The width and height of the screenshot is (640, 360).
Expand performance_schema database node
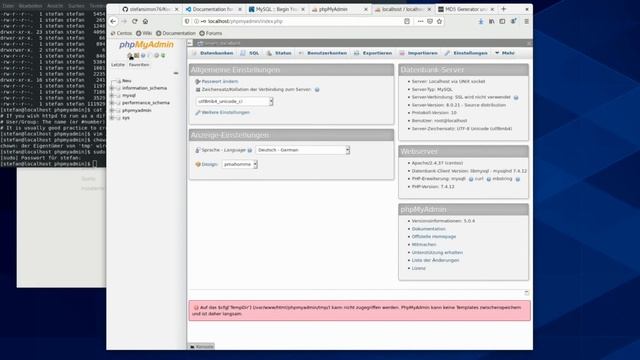click(x=112, y=103)
